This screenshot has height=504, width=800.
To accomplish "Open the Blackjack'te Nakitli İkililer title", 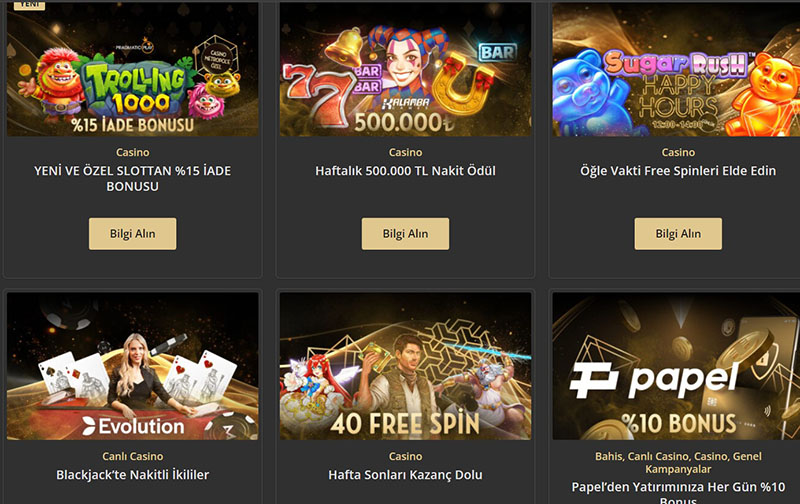I will 133,475.
